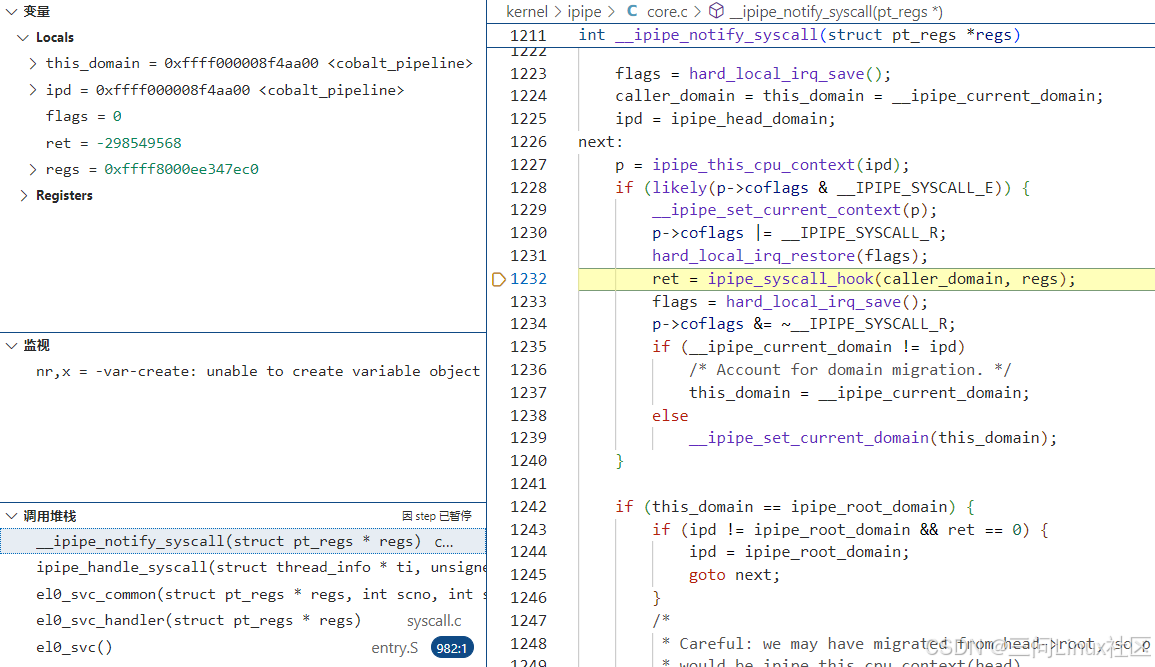This screenshot has height=667, width=1155.
Task: Select el0_svc_common stack frame
Action: [x=243, y=594]
